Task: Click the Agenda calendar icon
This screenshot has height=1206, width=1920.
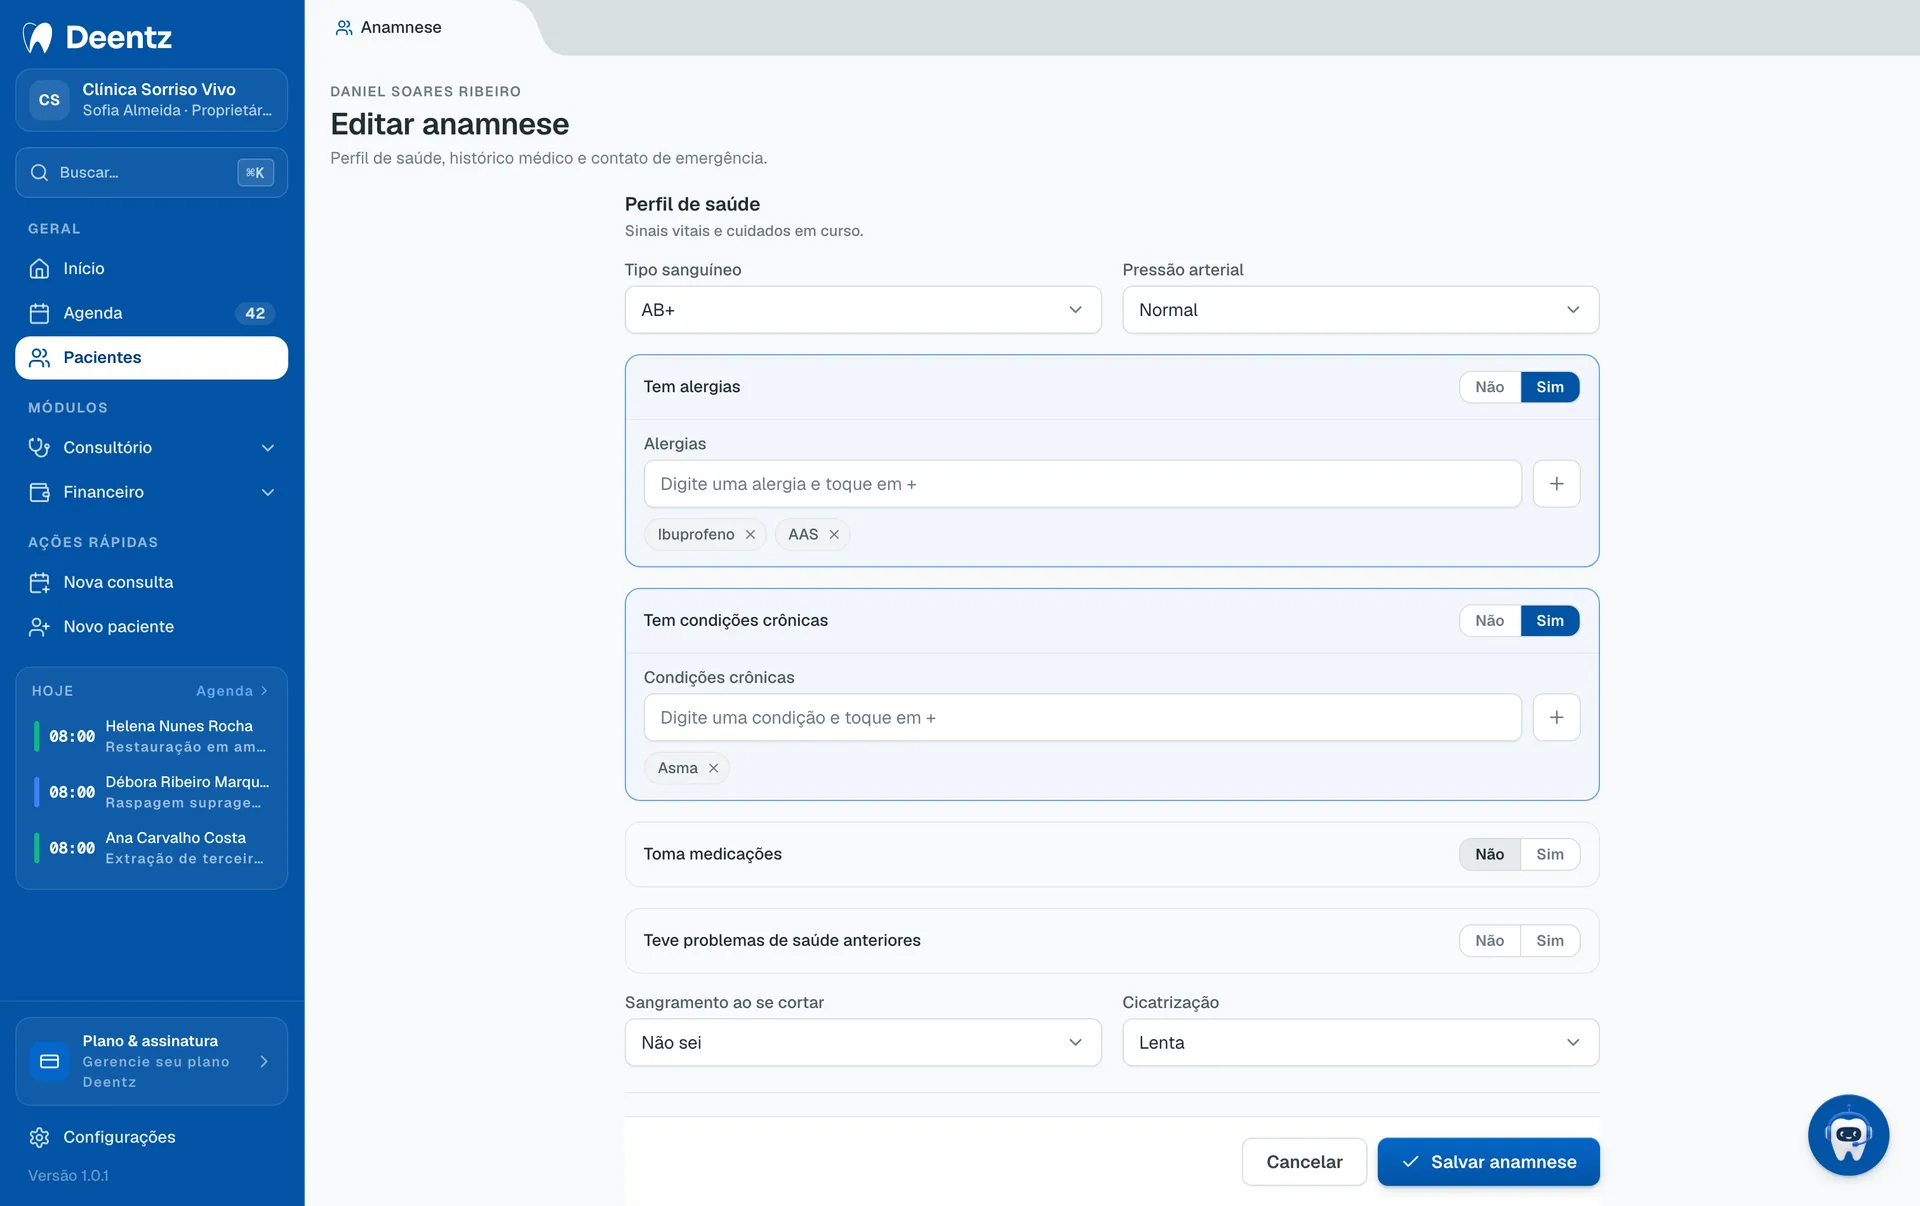Action: point(40,313)
